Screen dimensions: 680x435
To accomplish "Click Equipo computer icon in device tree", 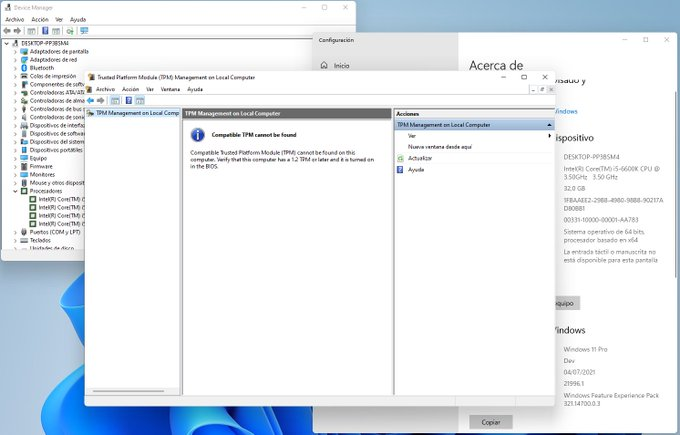I will click(24, 158).
